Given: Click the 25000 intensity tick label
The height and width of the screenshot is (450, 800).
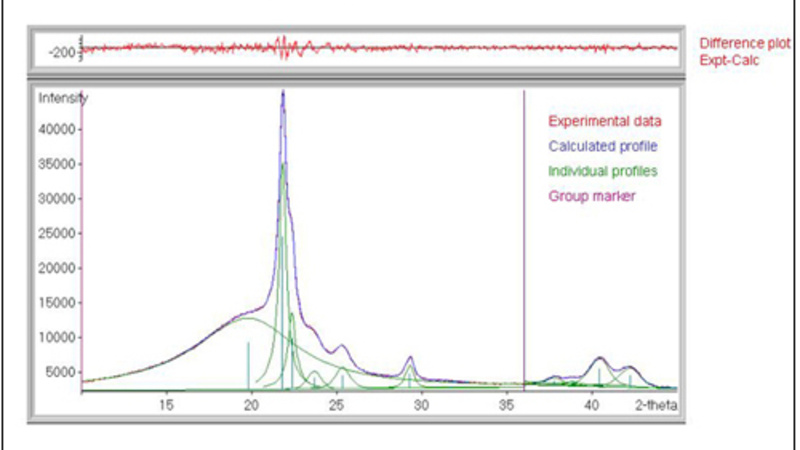Looking at the screenshot, I should click(x=57, y=234).
